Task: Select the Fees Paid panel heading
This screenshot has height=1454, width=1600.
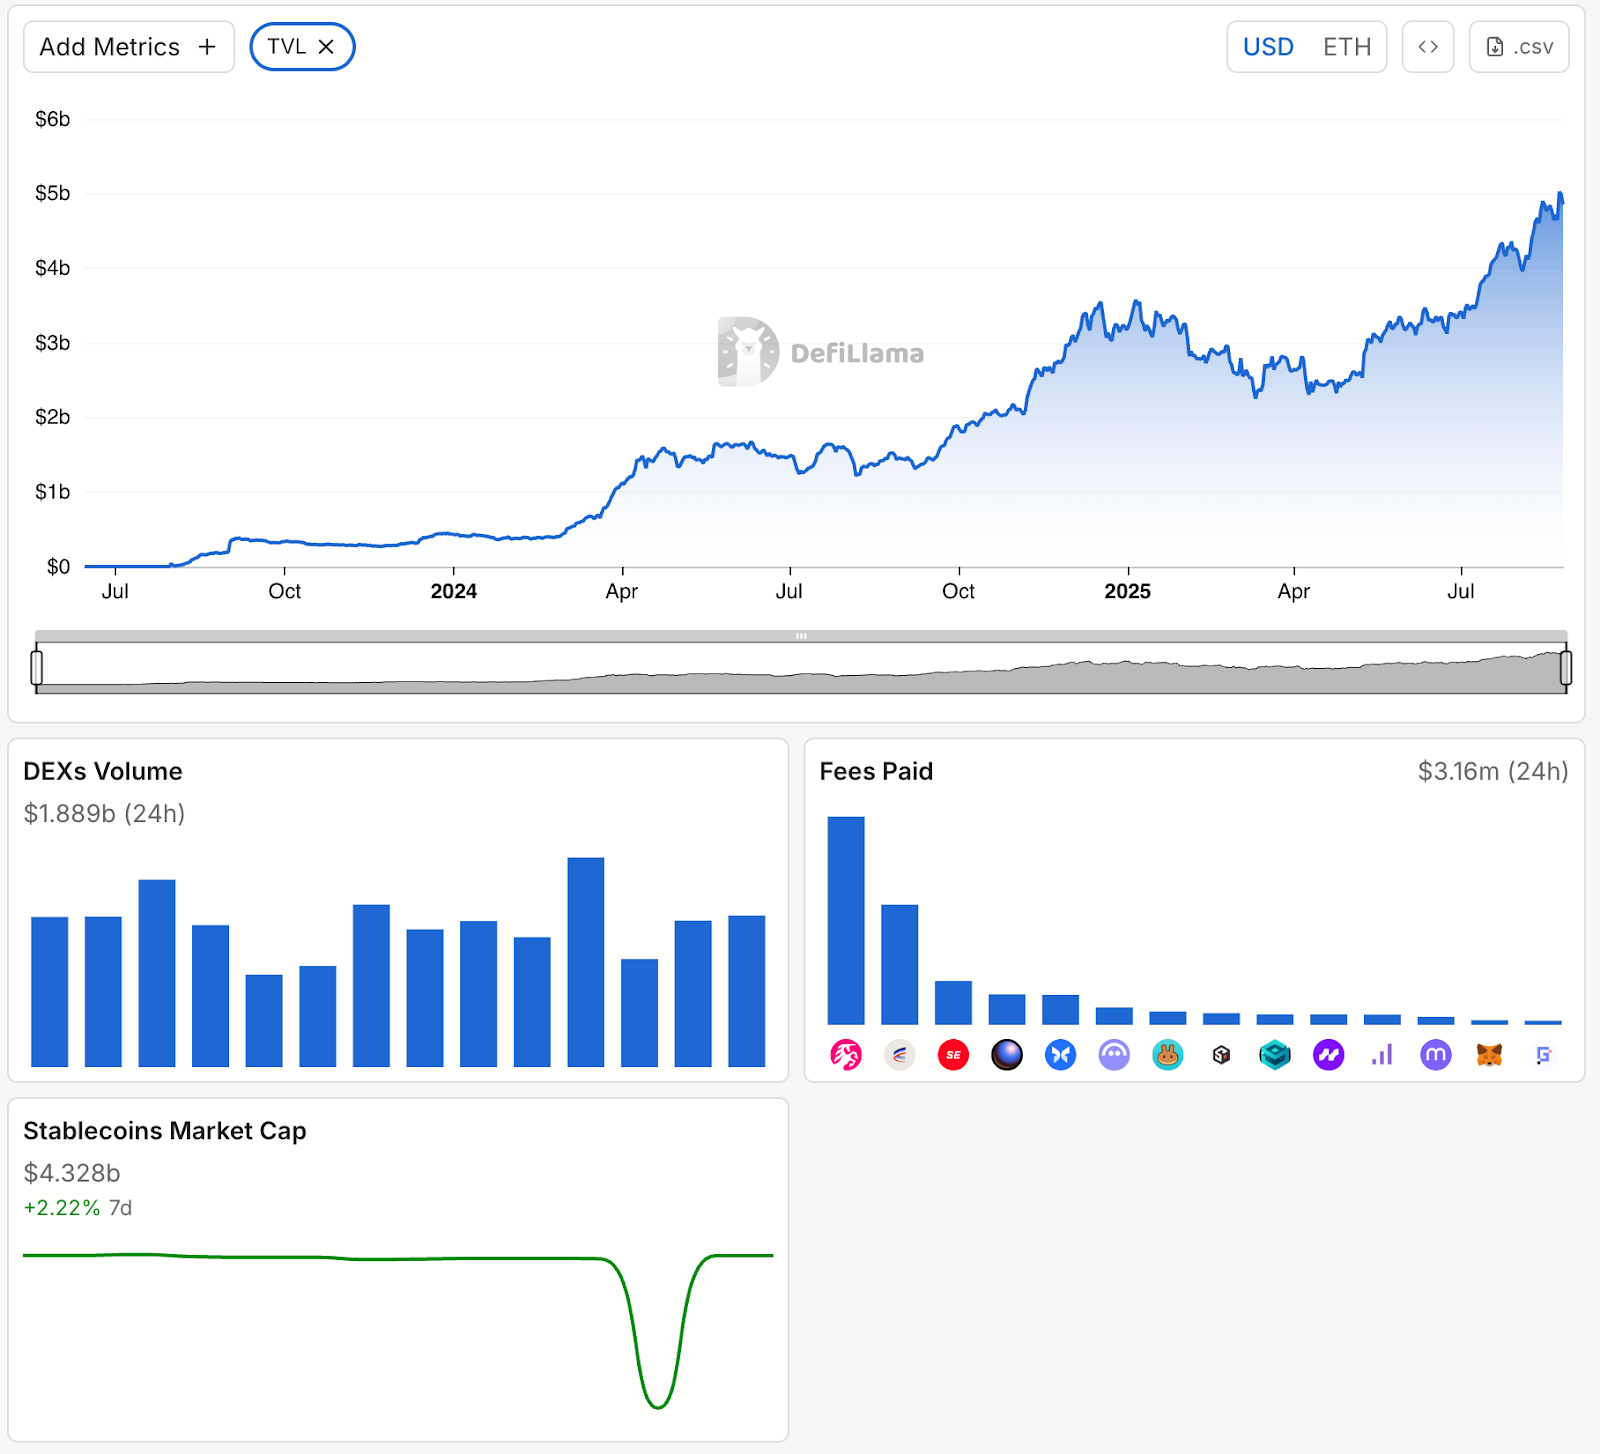Action: click(x=876, y=771)
